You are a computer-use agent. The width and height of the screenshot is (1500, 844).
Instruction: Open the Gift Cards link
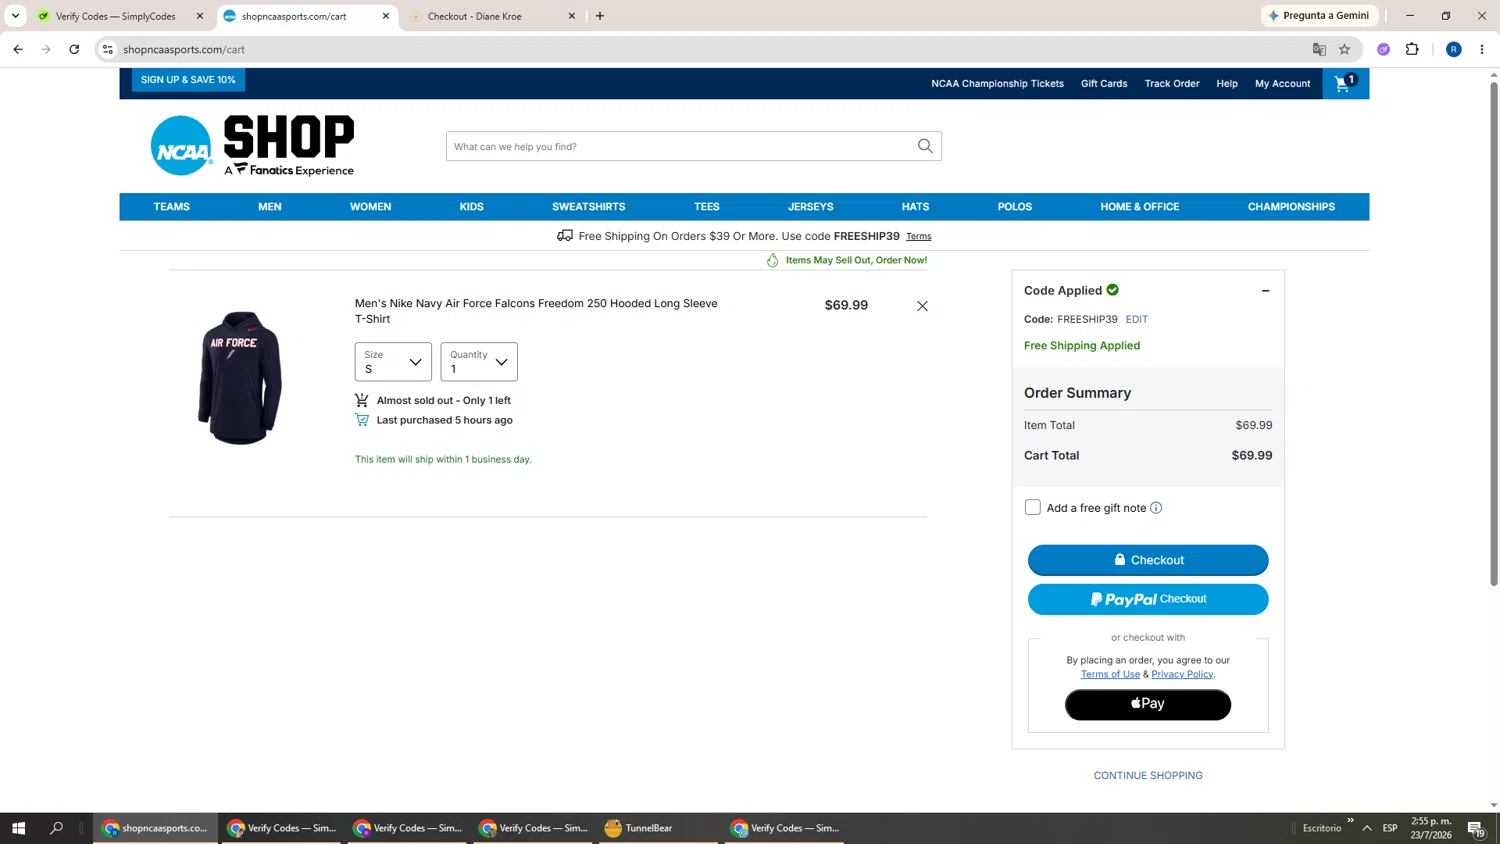pyautogui.click(x=1104, y=84)
